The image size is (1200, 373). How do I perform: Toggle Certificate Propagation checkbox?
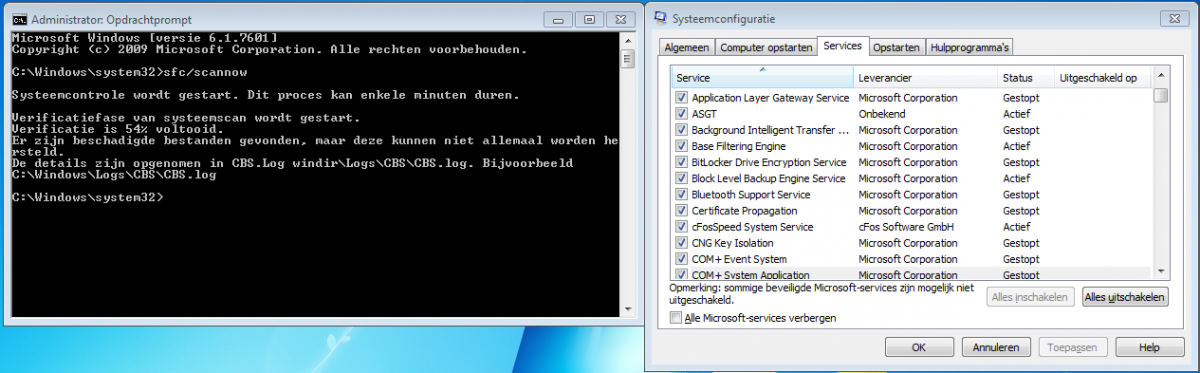(x=681, y=211)
